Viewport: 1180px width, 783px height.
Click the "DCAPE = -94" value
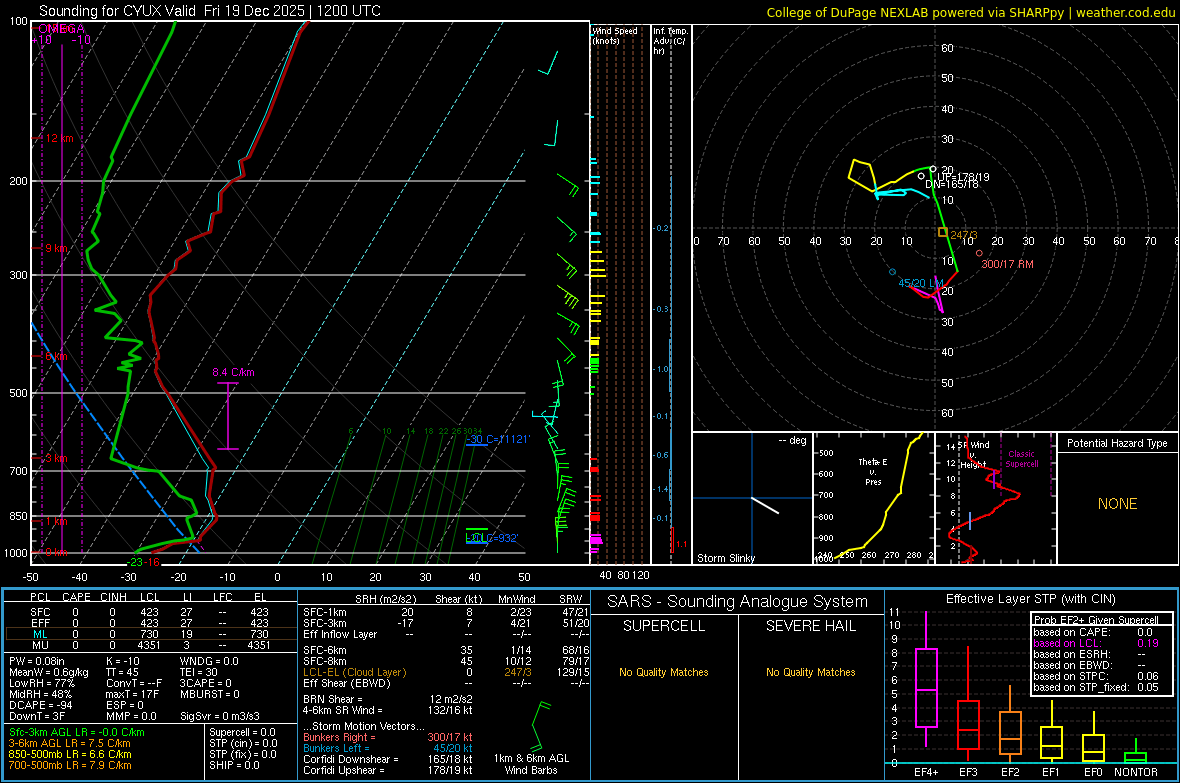[40, 705]
